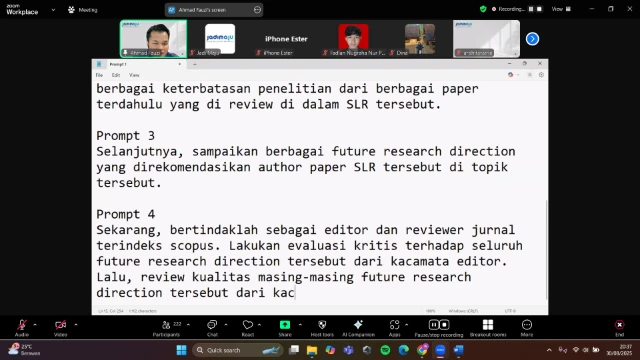Open the Chat panel
This screenshot has width=640, height=360.
point(212,328)
